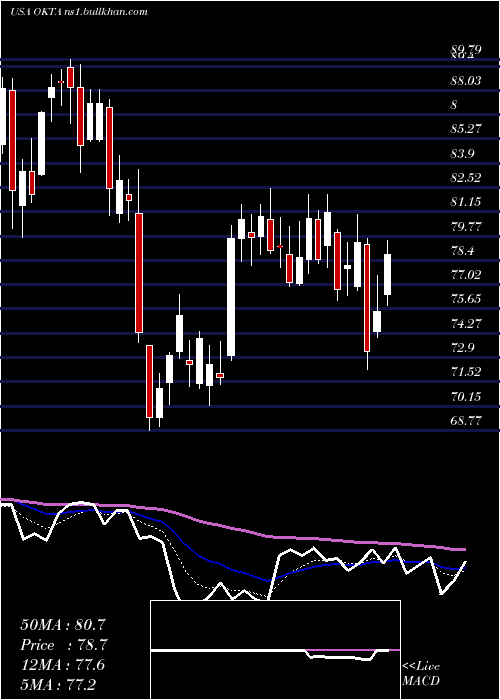Click the 70.15 price axis label
This screenshot has width=500, height=700.
(x=467, y=396)
